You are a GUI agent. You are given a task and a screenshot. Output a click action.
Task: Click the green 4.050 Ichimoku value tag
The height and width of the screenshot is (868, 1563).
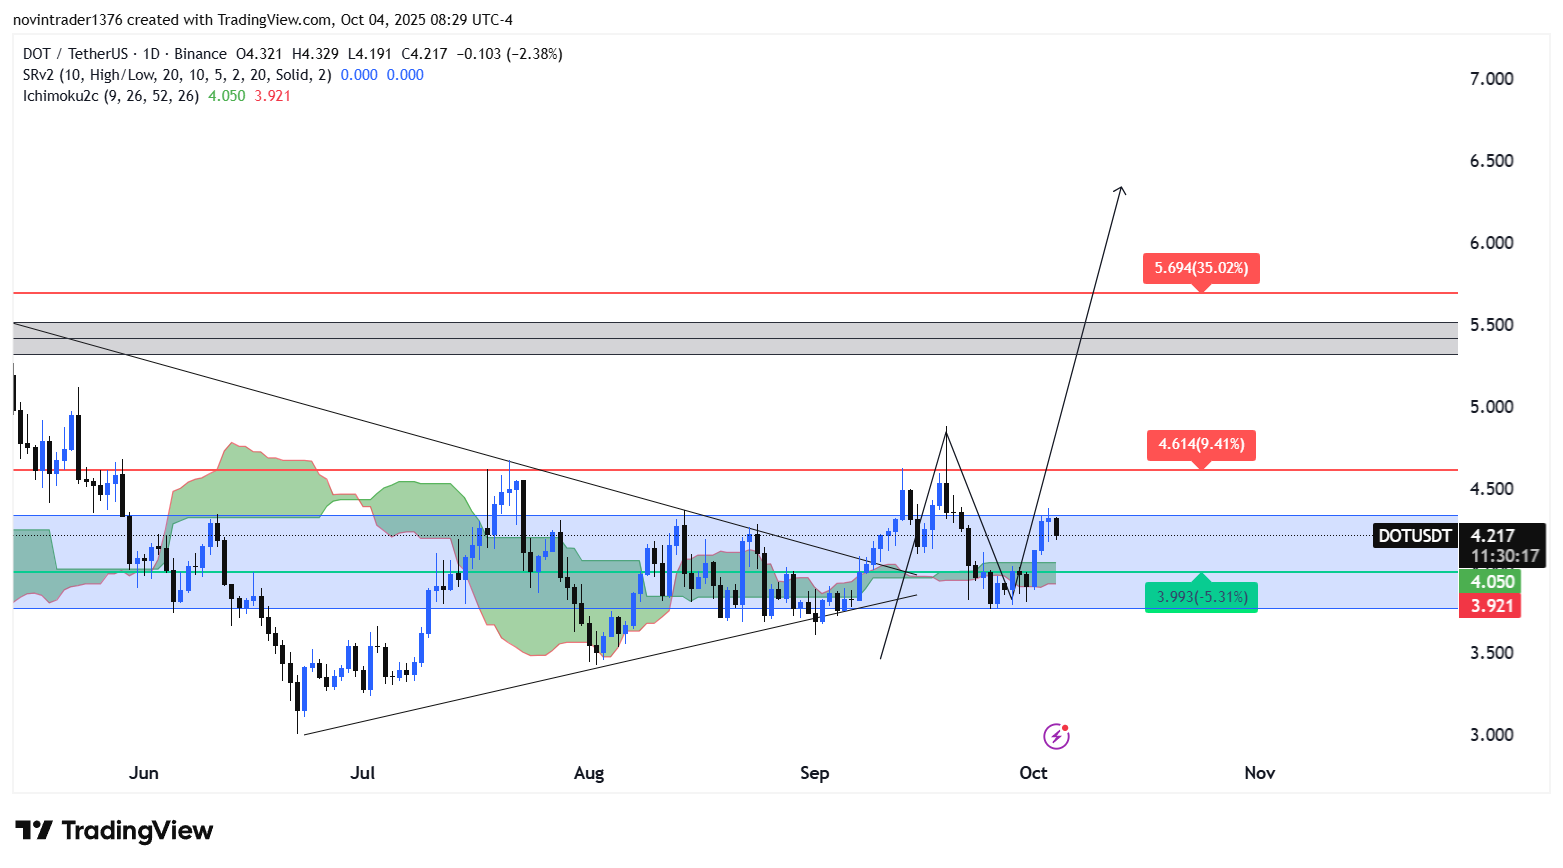pos(1491,582)
